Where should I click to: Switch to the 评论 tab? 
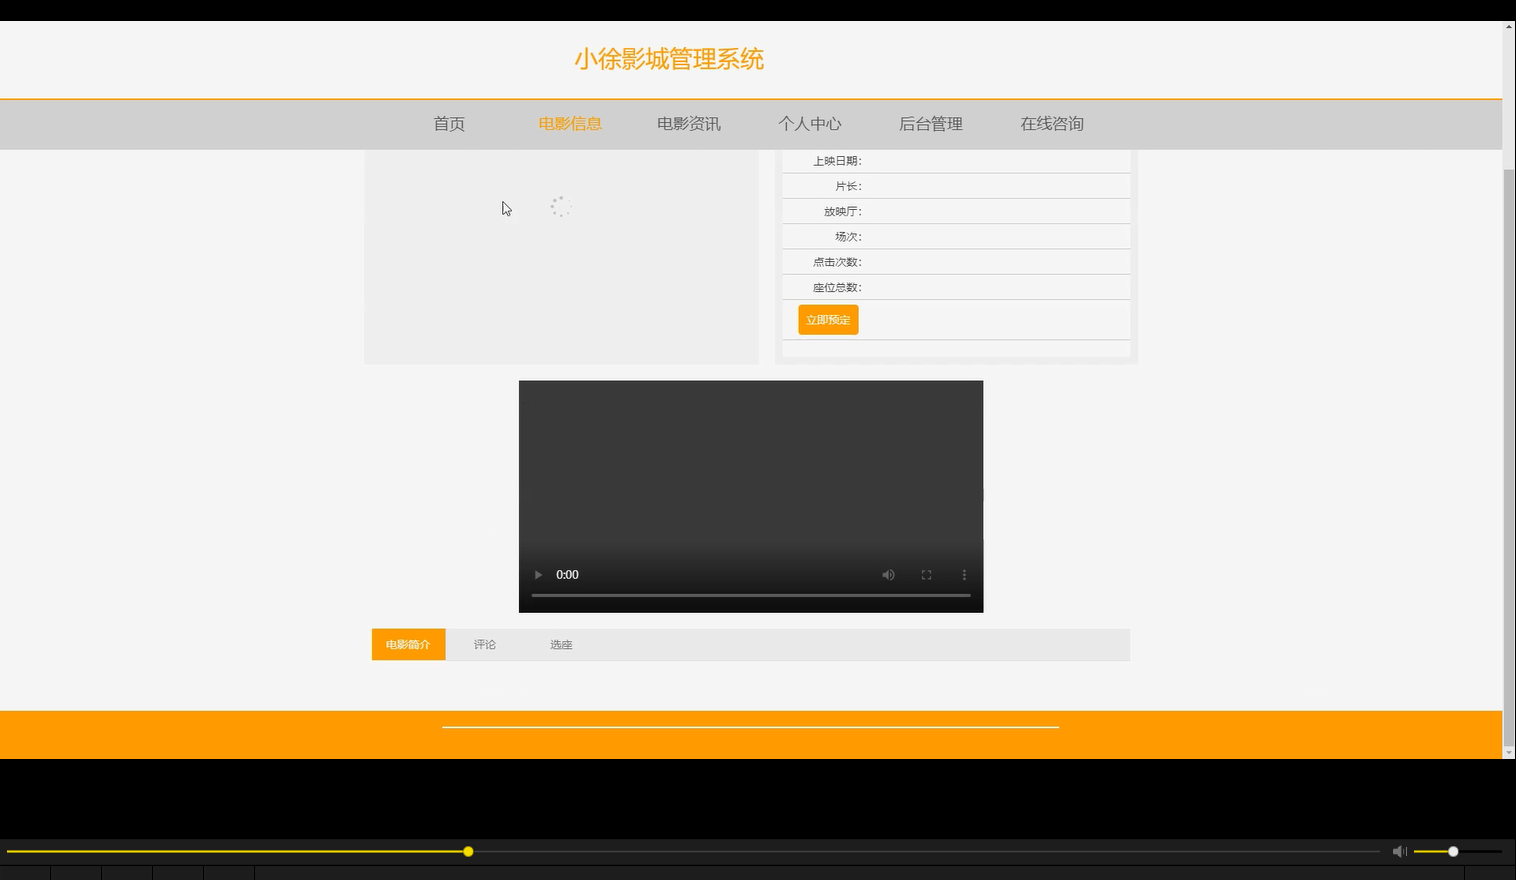tap(485, 645)
